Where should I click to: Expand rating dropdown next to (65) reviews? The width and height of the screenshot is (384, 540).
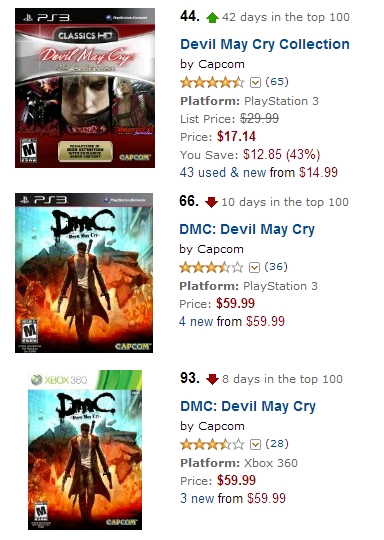point(255,83)
